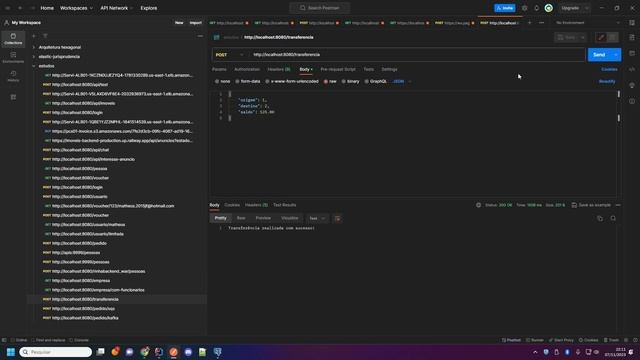
Task: Click the plus icon to open new request tab
Action: point(529,23)
